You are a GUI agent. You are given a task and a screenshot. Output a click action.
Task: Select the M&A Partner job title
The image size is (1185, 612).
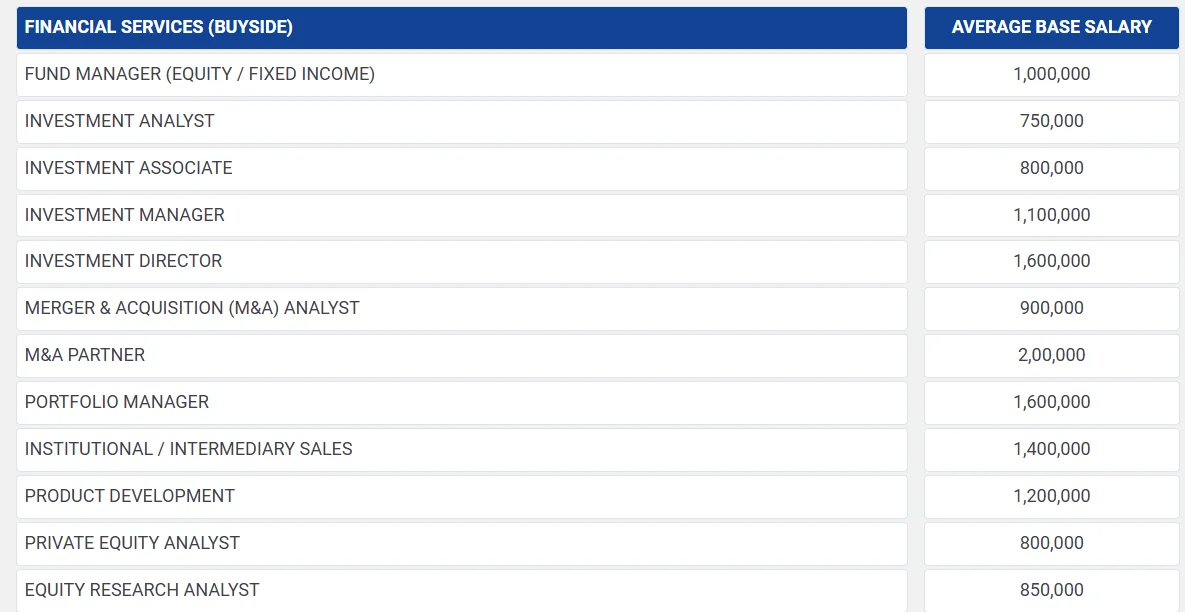(x=85, y=355)
